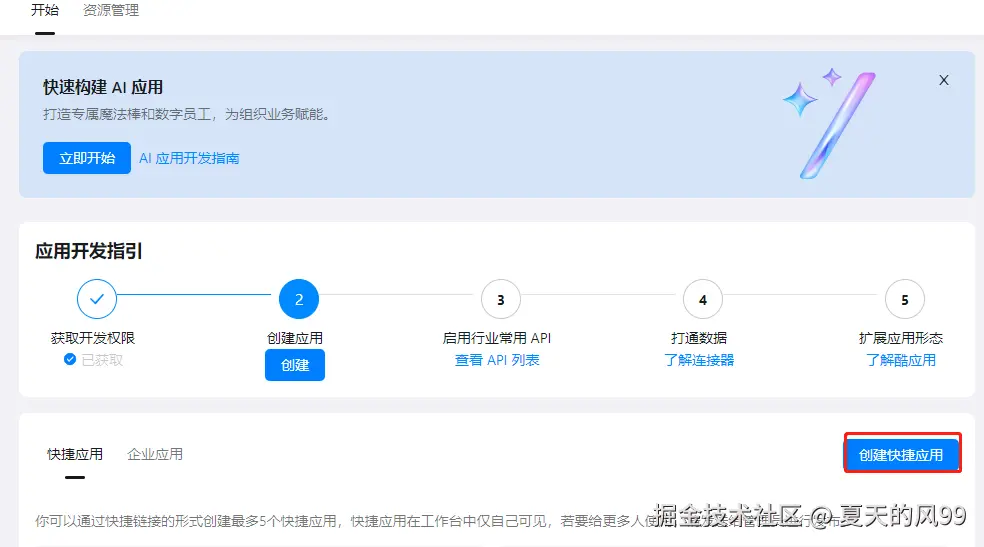Viewport: 984px width, 547px height.
Task: Open the AI 应用开发指南 link
Action: (189, 158)
